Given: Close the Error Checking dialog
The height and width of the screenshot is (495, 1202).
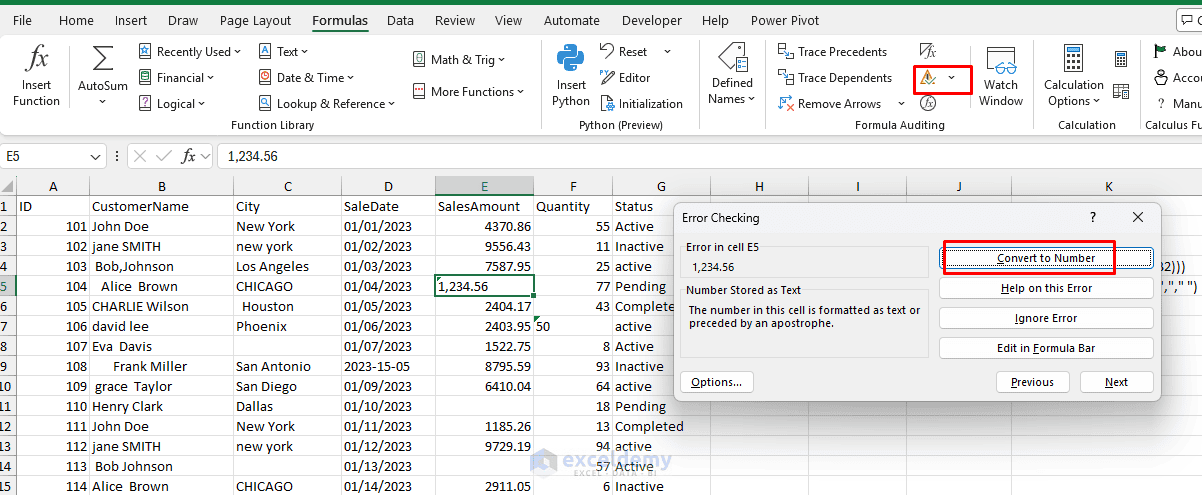Looking at the screenshot, I should 1138,217.
